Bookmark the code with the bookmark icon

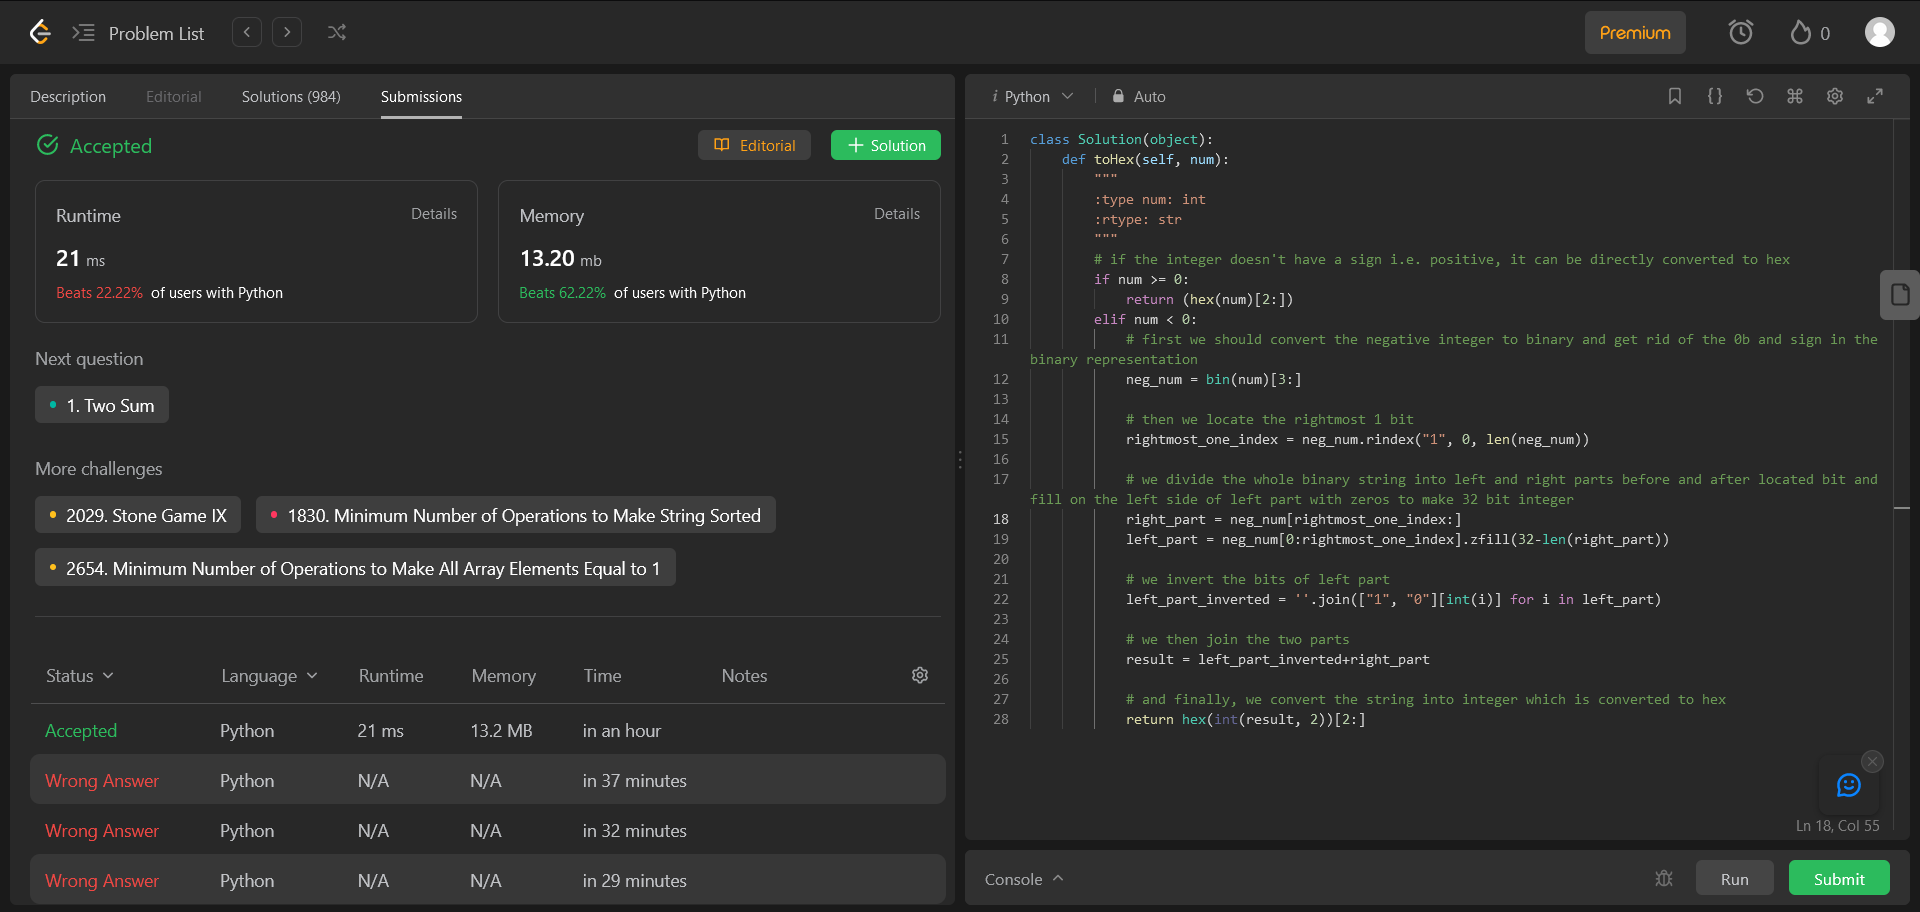1675,96
